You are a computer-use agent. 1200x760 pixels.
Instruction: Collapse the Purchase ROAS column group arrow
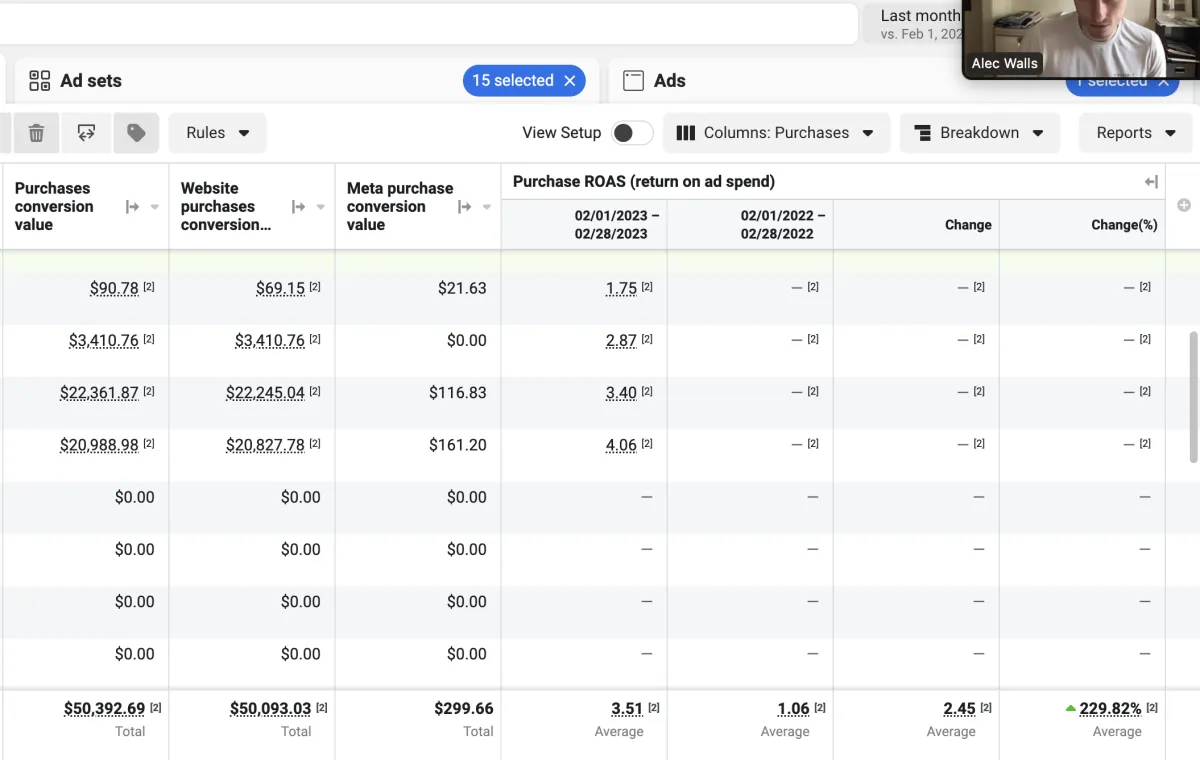click(1151, 182)
